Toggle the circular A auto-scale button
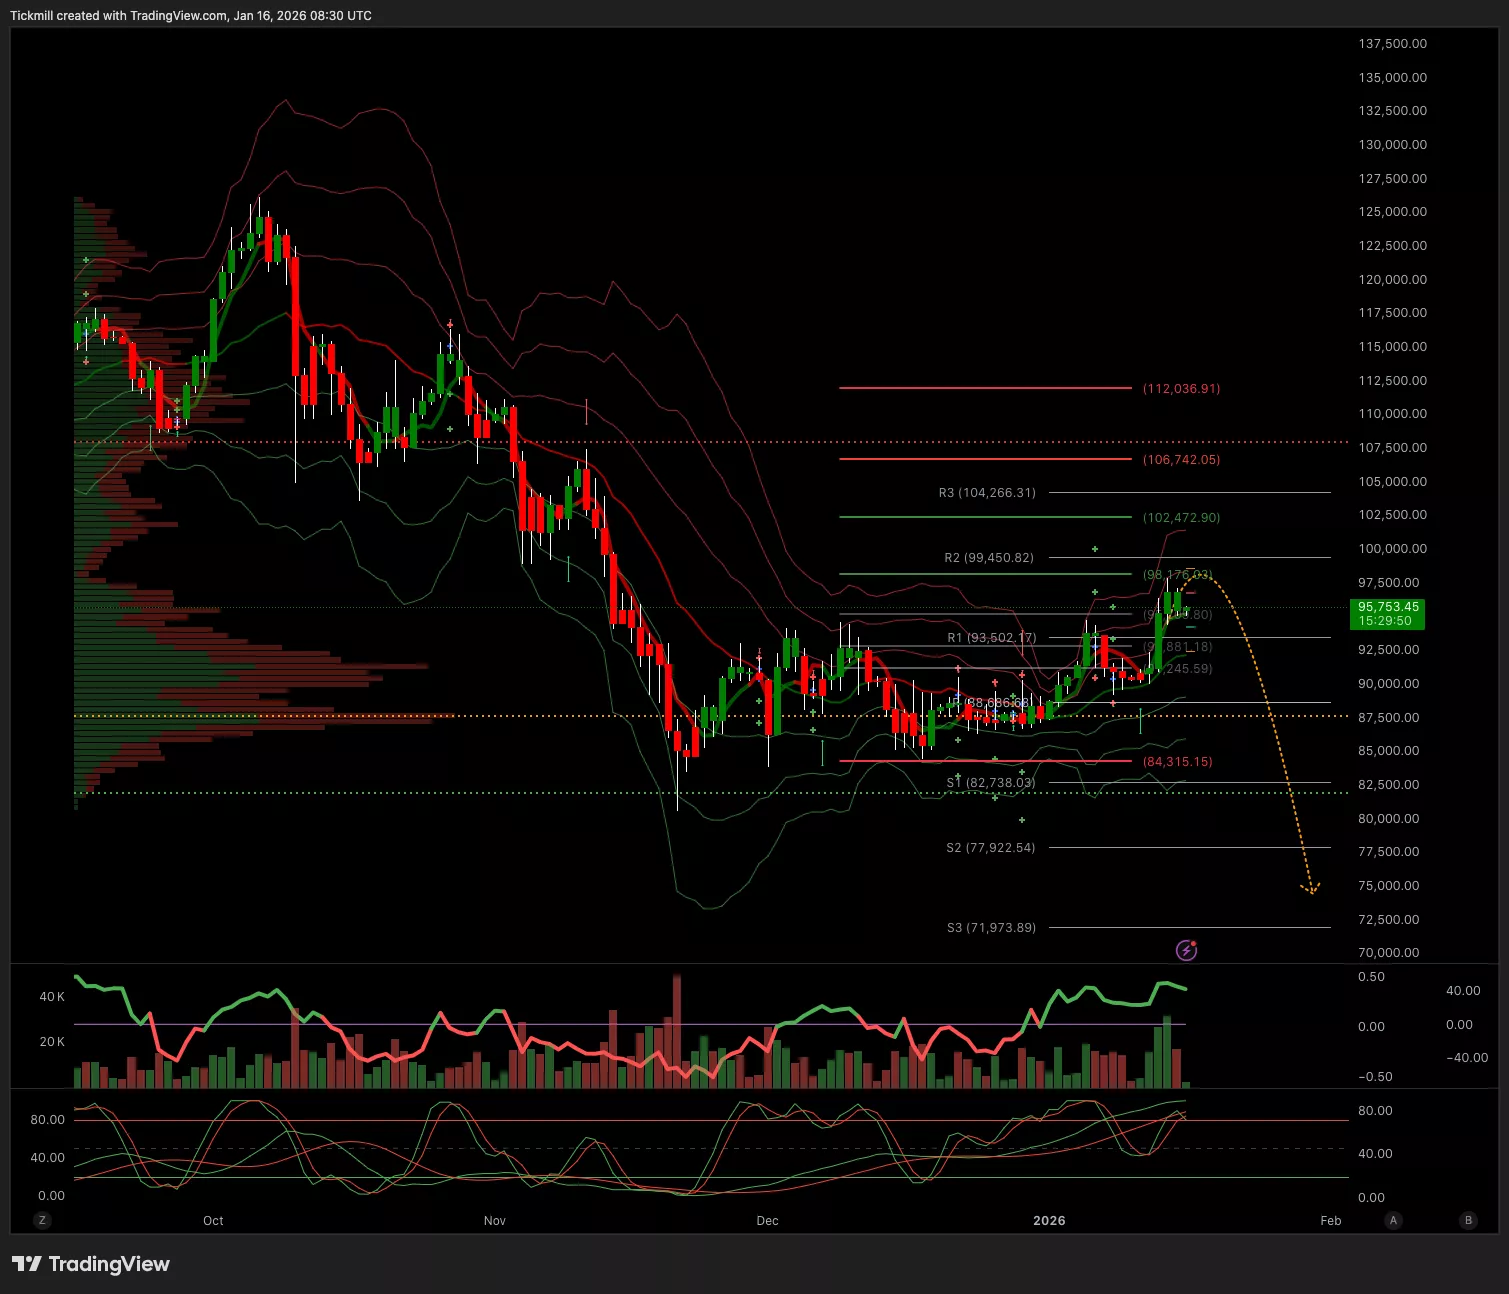Viewport: 1509px width, 1294px height. click(1393, 1220)
